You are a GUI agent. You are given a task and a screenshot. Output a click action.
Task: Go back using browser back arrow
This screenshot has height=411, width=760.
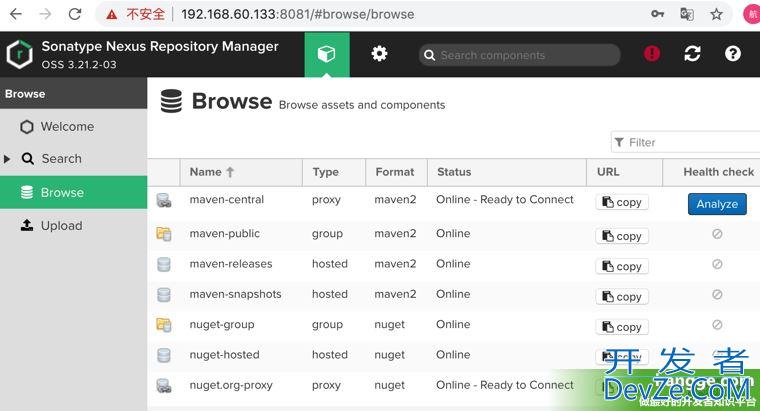point(16,14)
